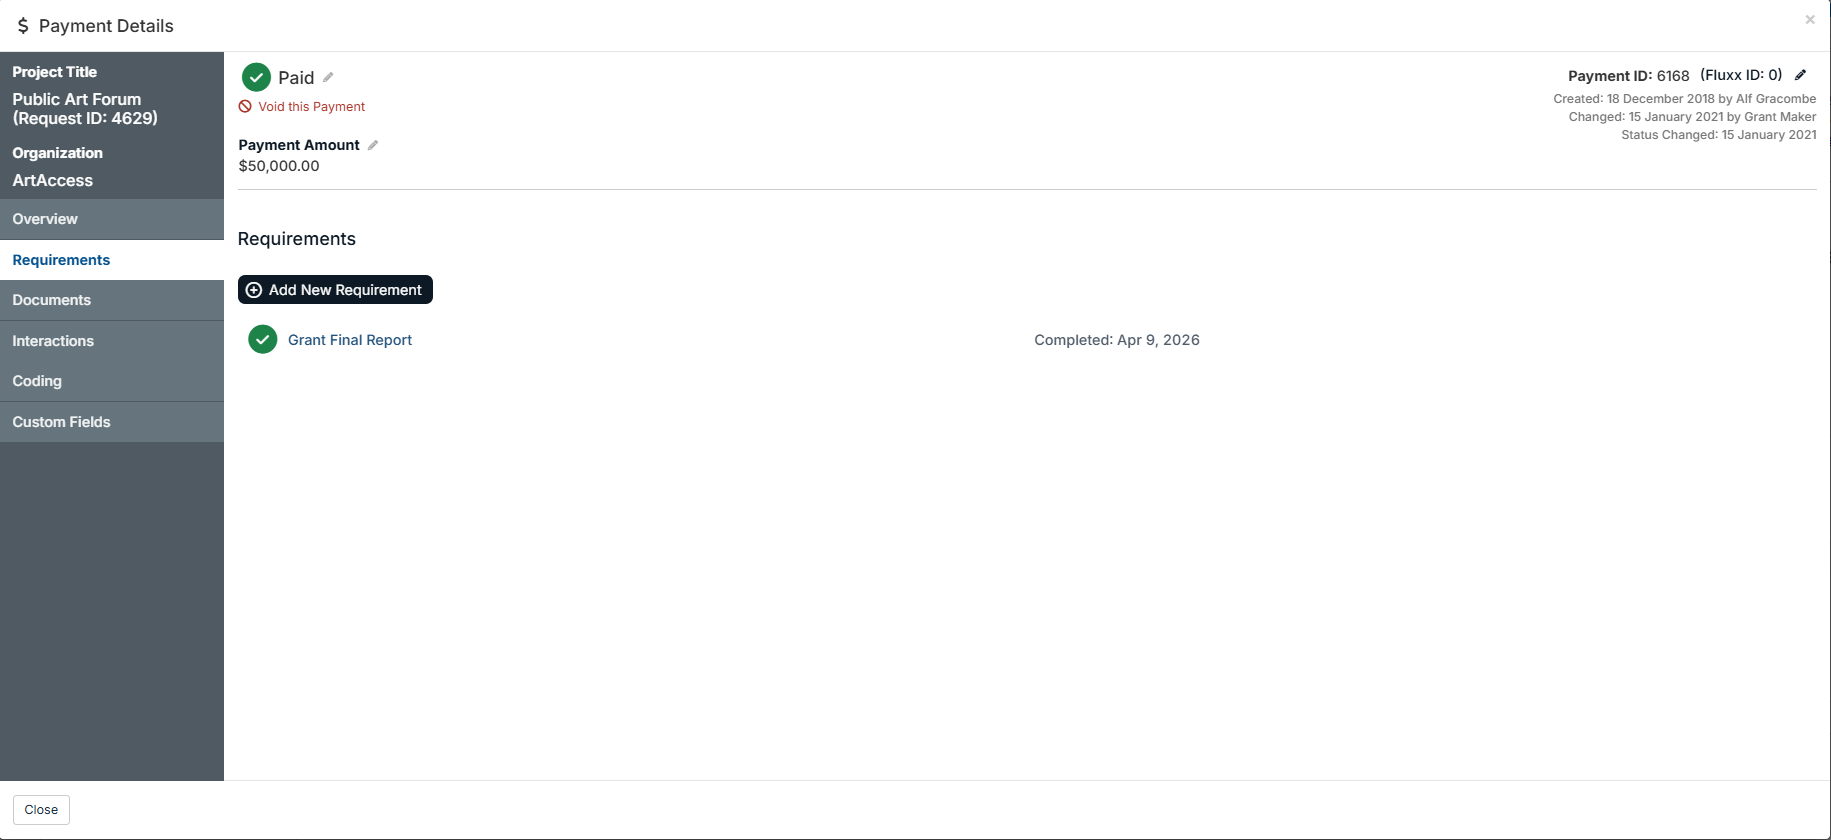Click the Close button at bottom

click(x=41, y=810)
